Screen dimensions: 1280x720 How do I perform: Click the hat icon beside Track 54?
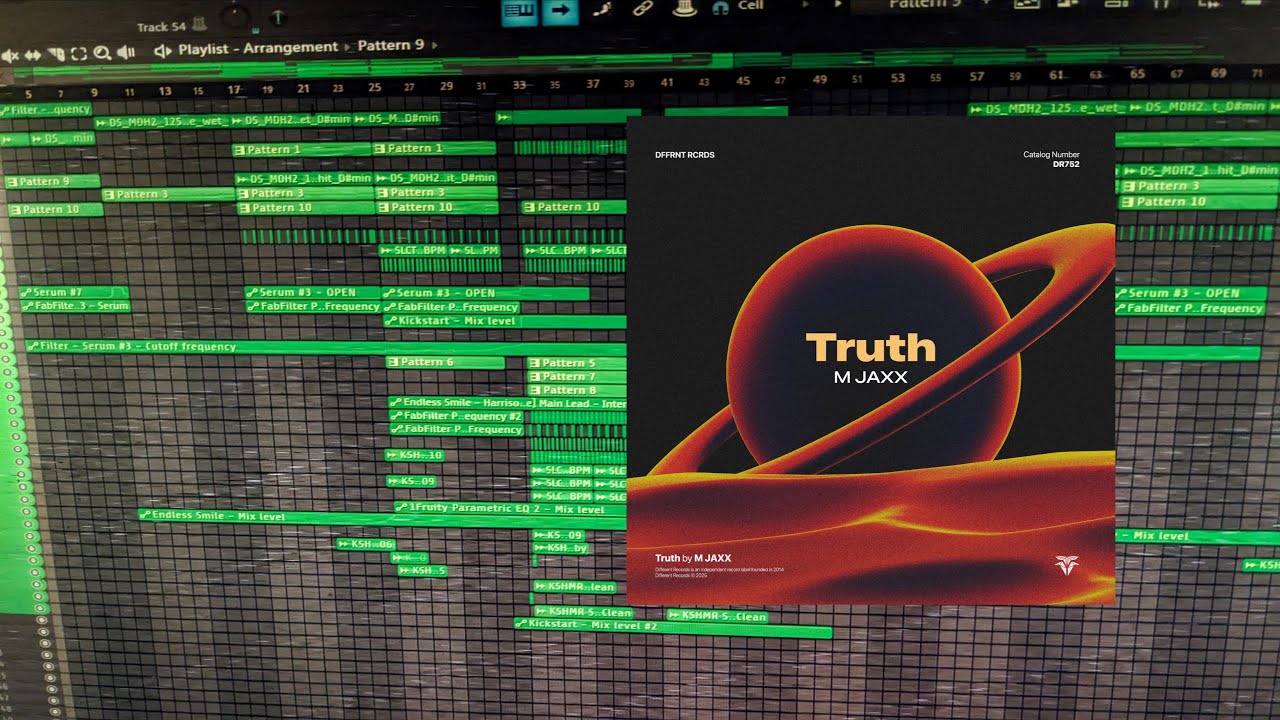(x=199, y=24)
